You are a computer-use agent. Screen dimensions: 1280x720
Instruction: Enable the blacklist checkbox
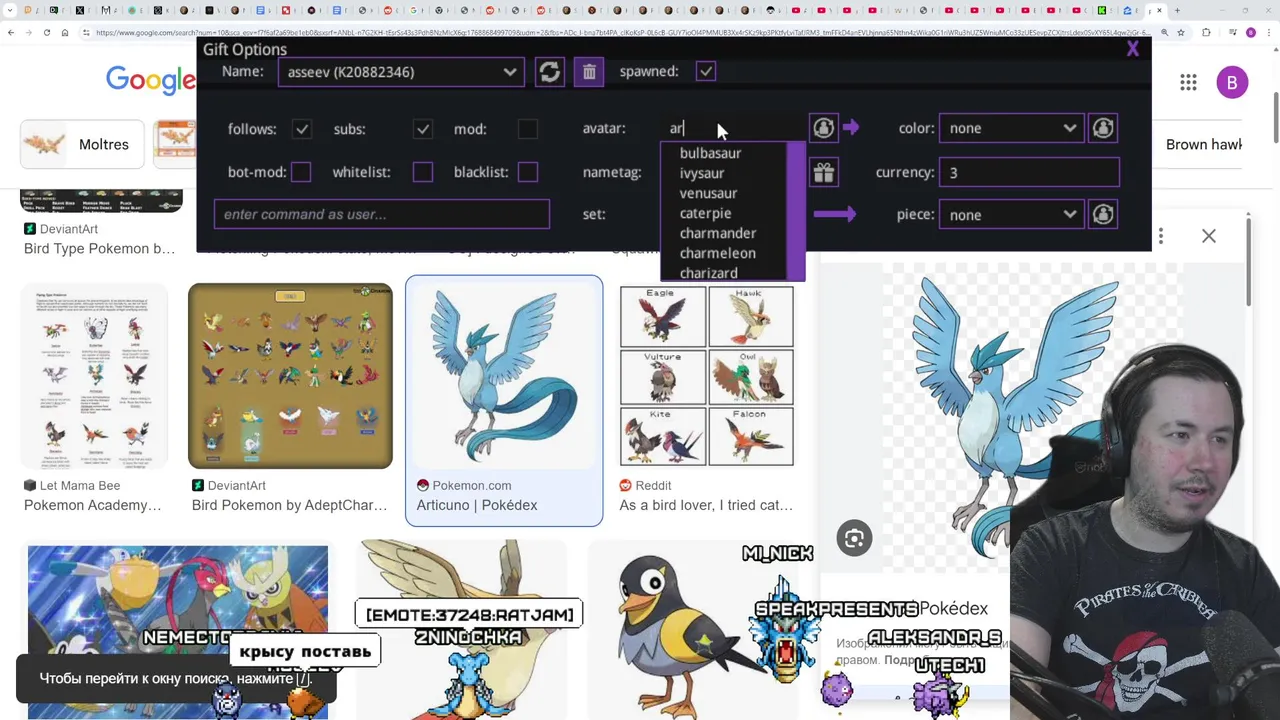coord(527,172)
